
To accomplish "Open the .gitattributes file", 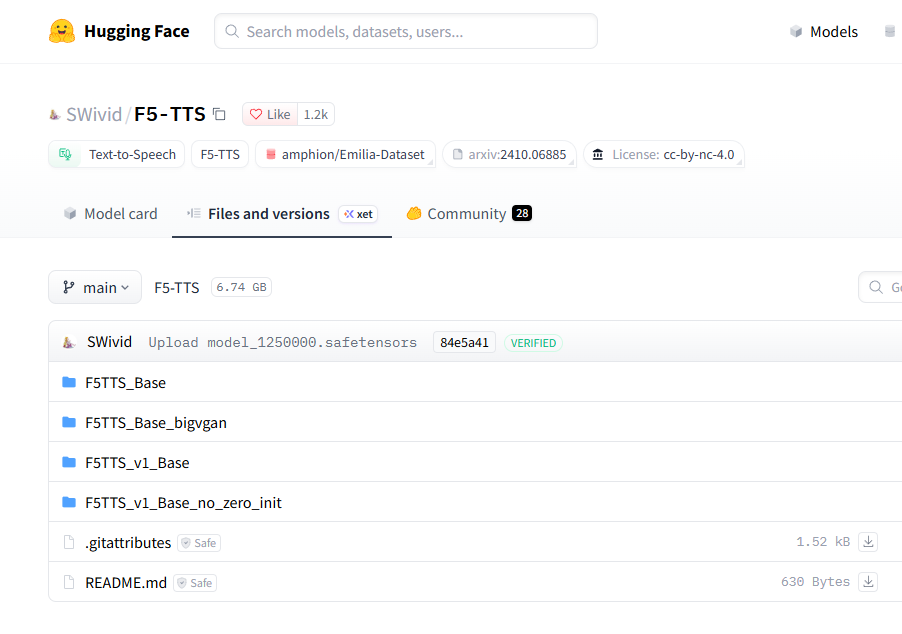I will pyautogui.click(x=128, y=543).
